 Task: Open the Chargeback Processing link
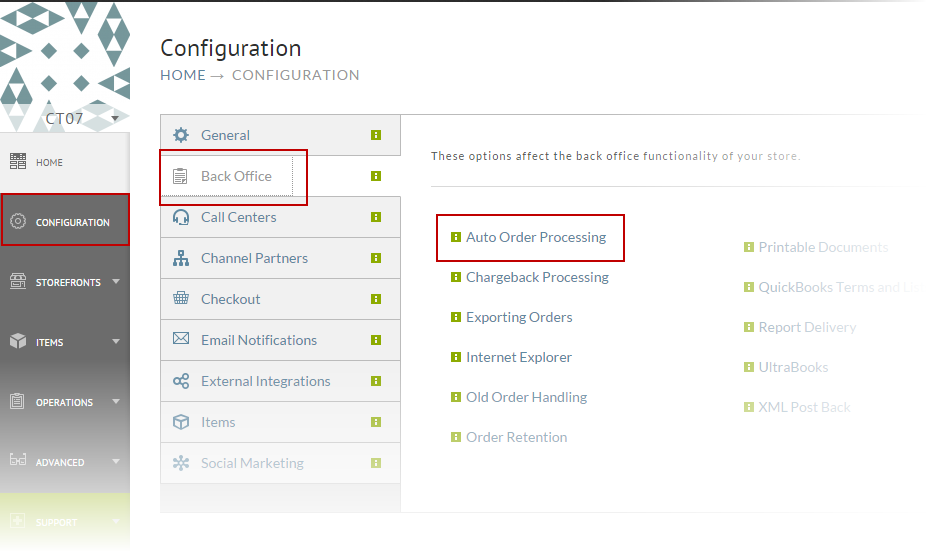[x=537, y=277]
